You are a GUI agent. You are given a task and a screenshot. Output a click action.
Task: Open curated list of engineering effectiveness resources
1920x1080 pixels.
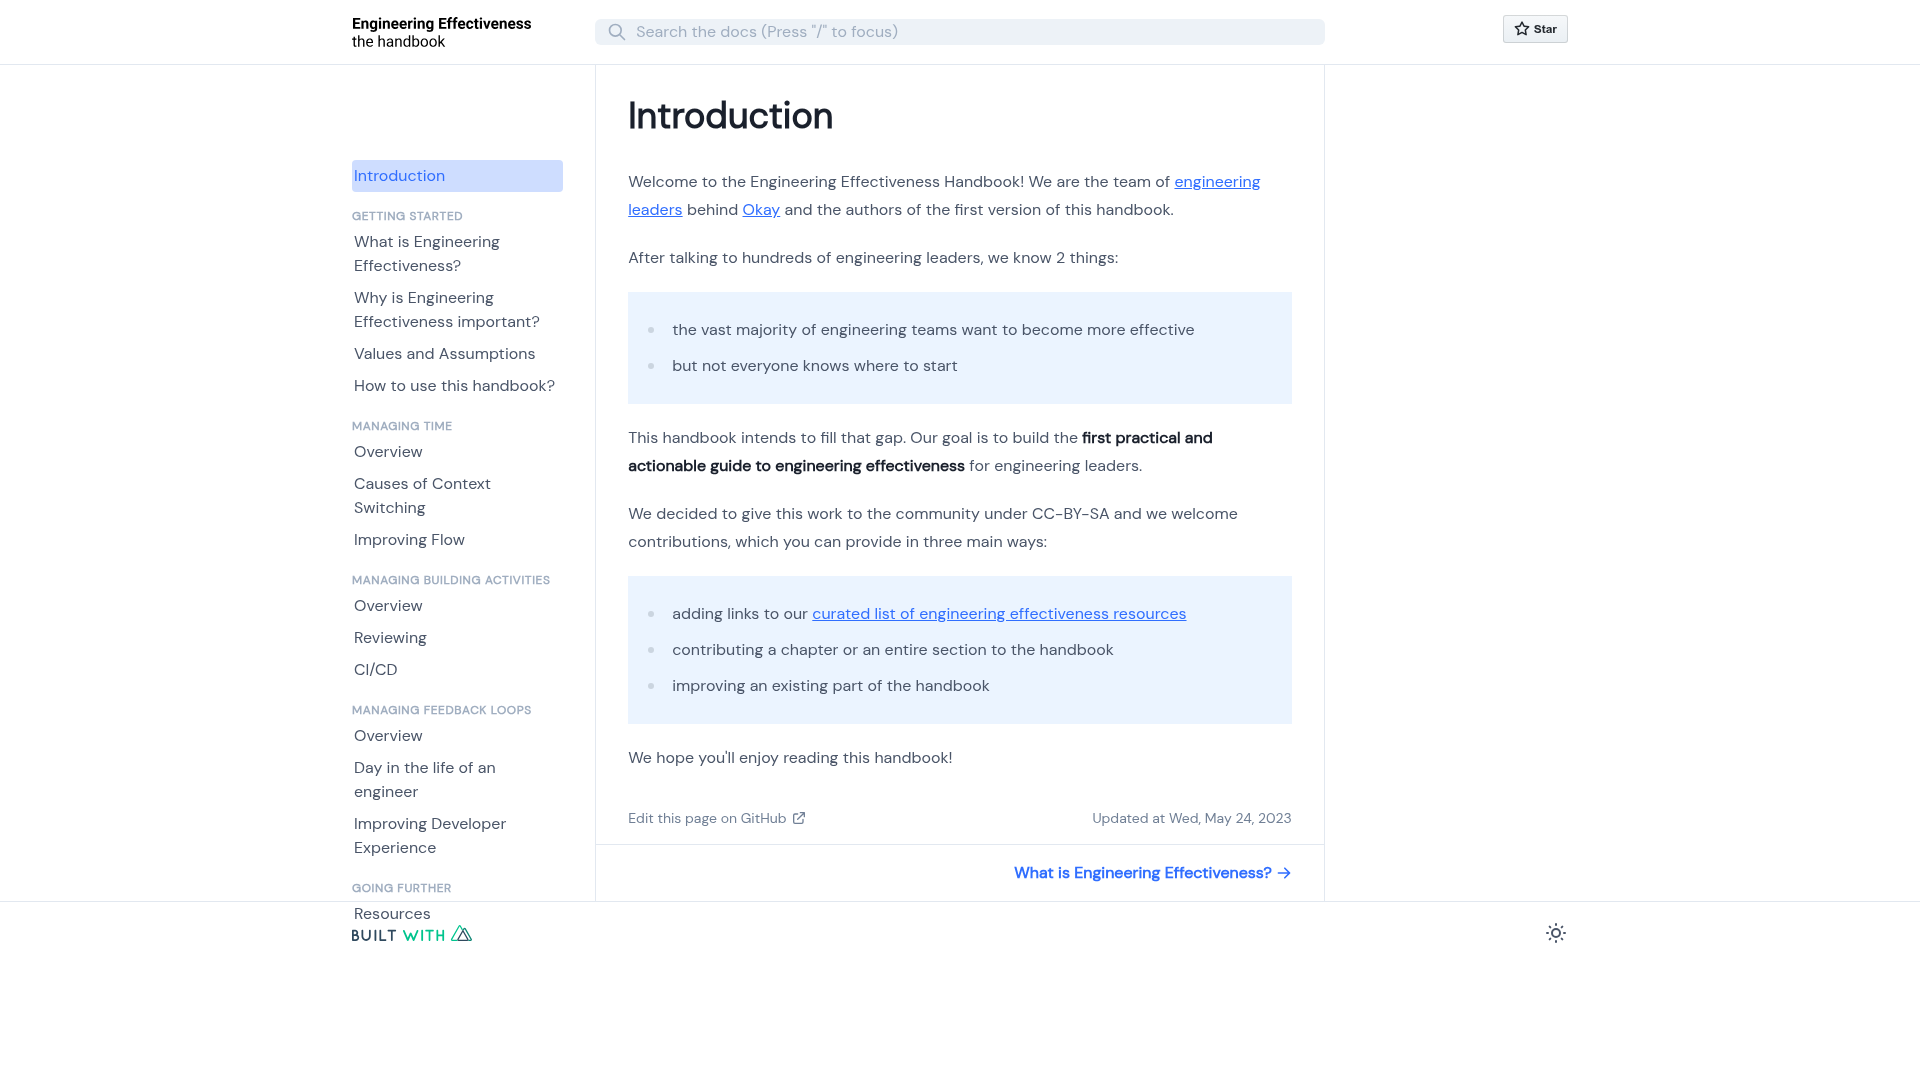click(999, 614)
